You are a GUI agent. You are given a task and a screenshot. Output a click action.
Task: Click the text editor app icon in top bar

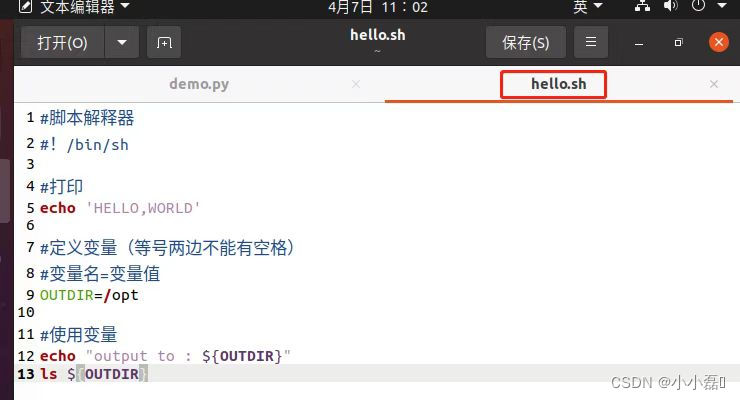(x=25, y=7)
